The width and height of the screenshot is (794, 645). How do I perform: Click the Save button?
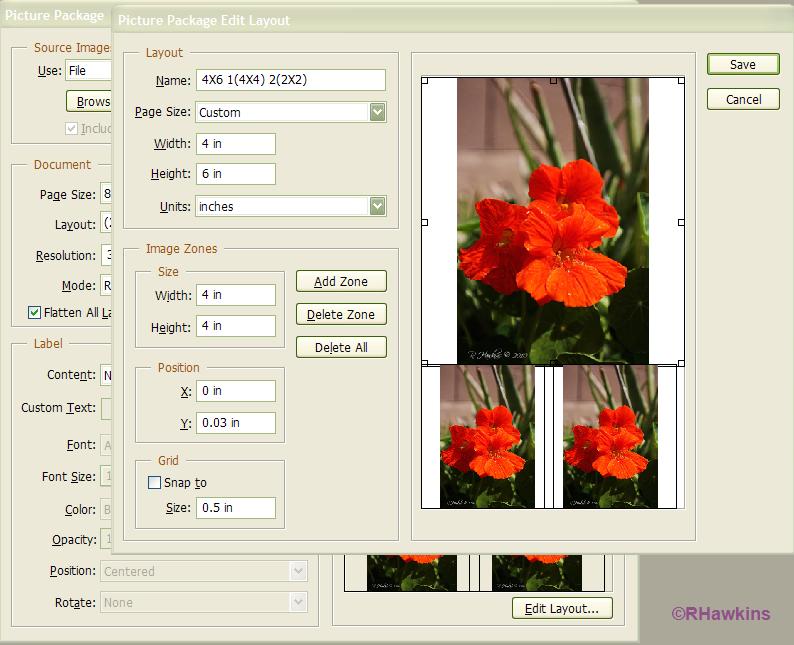pos(742,64)
